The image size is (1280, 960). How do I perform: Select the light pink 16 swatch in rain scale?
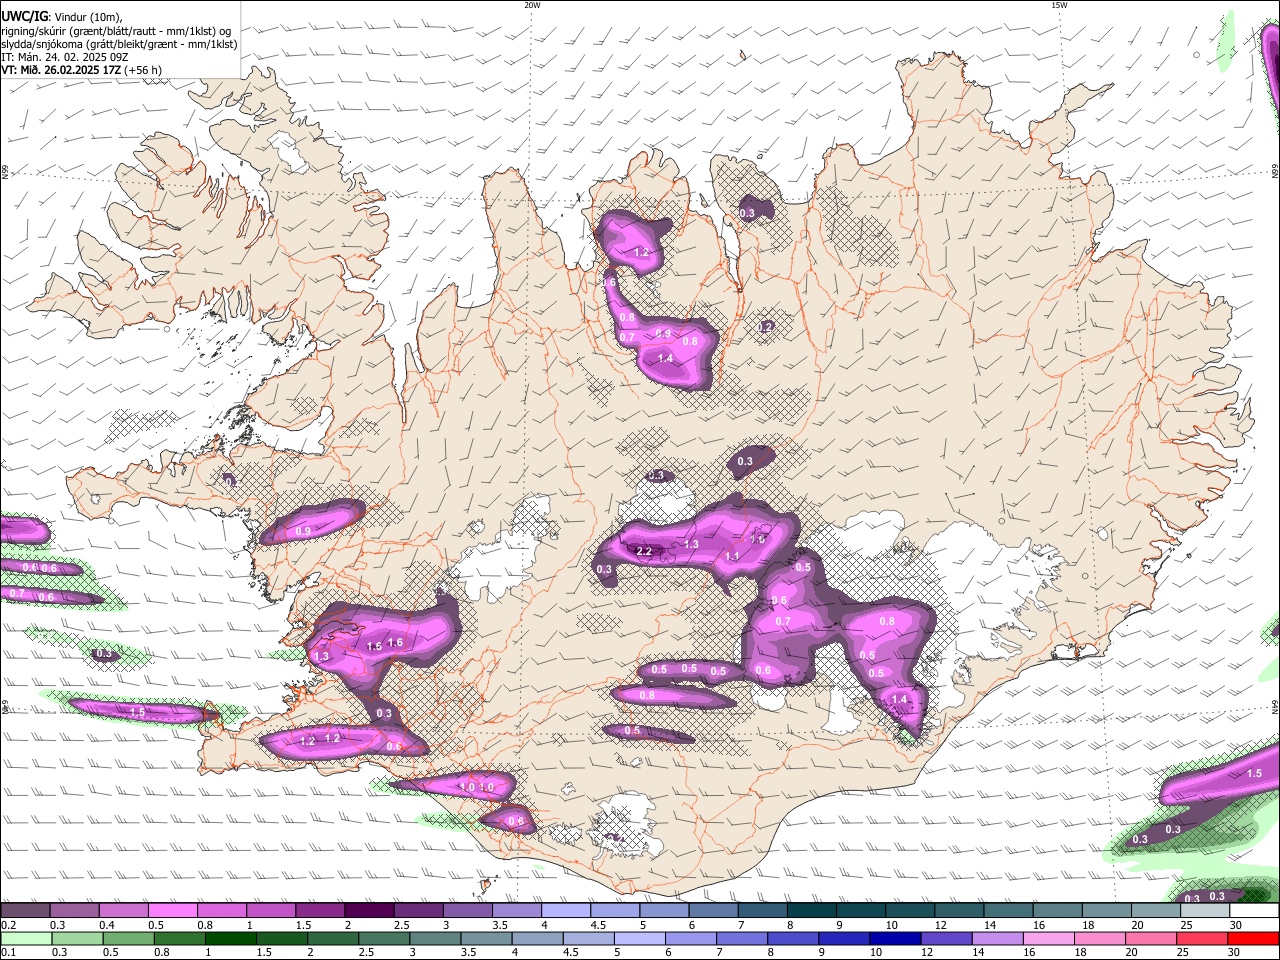point(1050,939)
